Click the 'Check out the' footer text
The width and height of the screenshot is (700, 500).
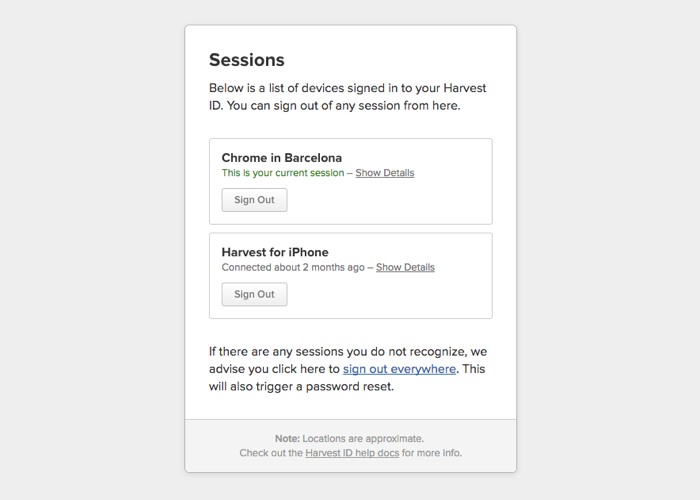pos(271,453)
